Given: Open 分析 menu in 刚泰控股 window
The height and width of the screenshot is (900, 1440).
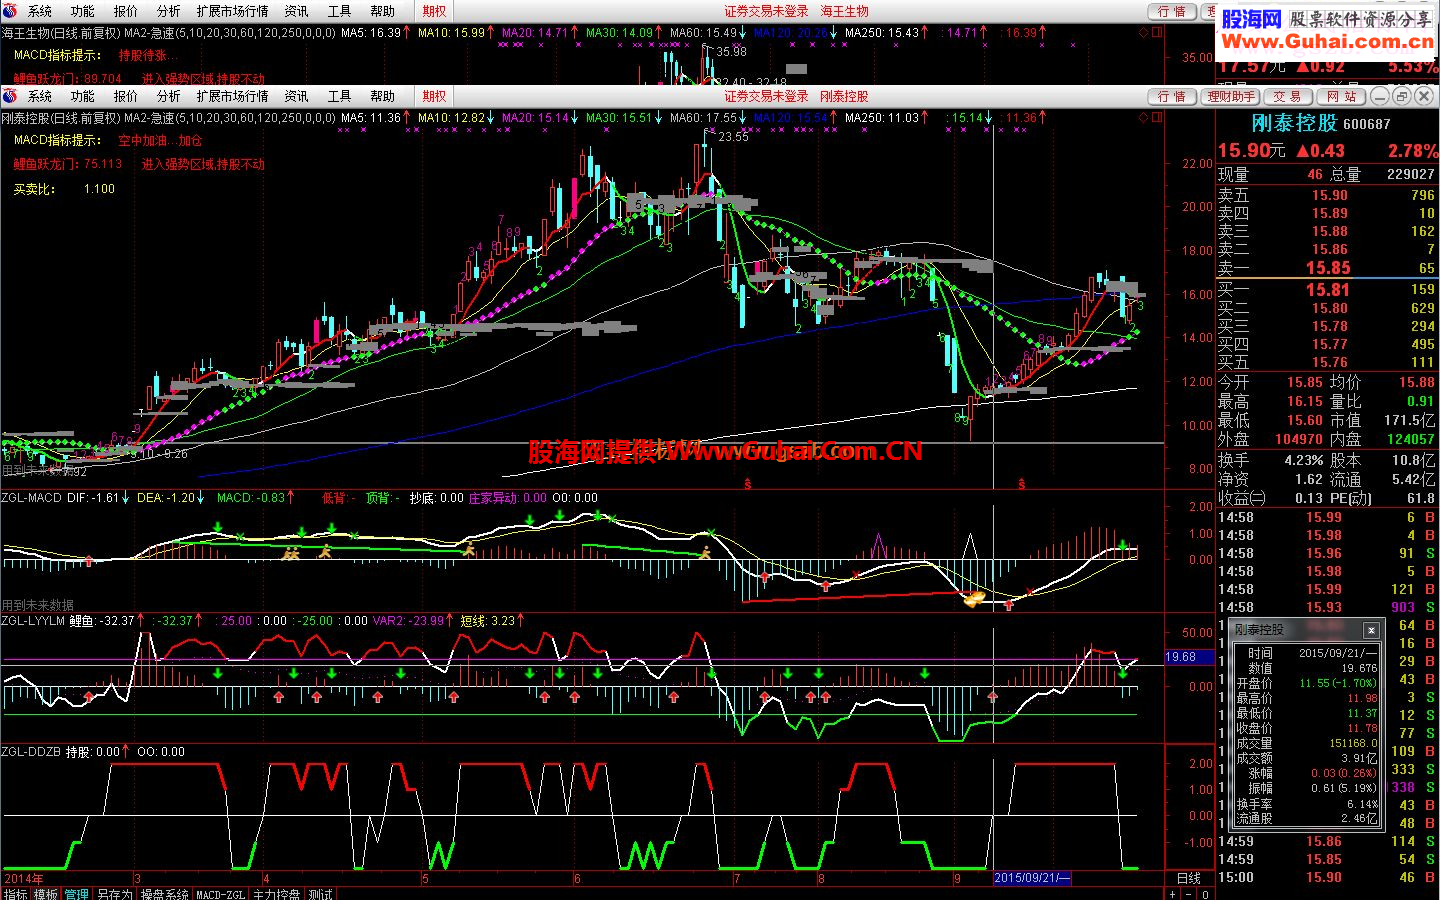Looking at the screenshot, I should click(x=169, y=96).
